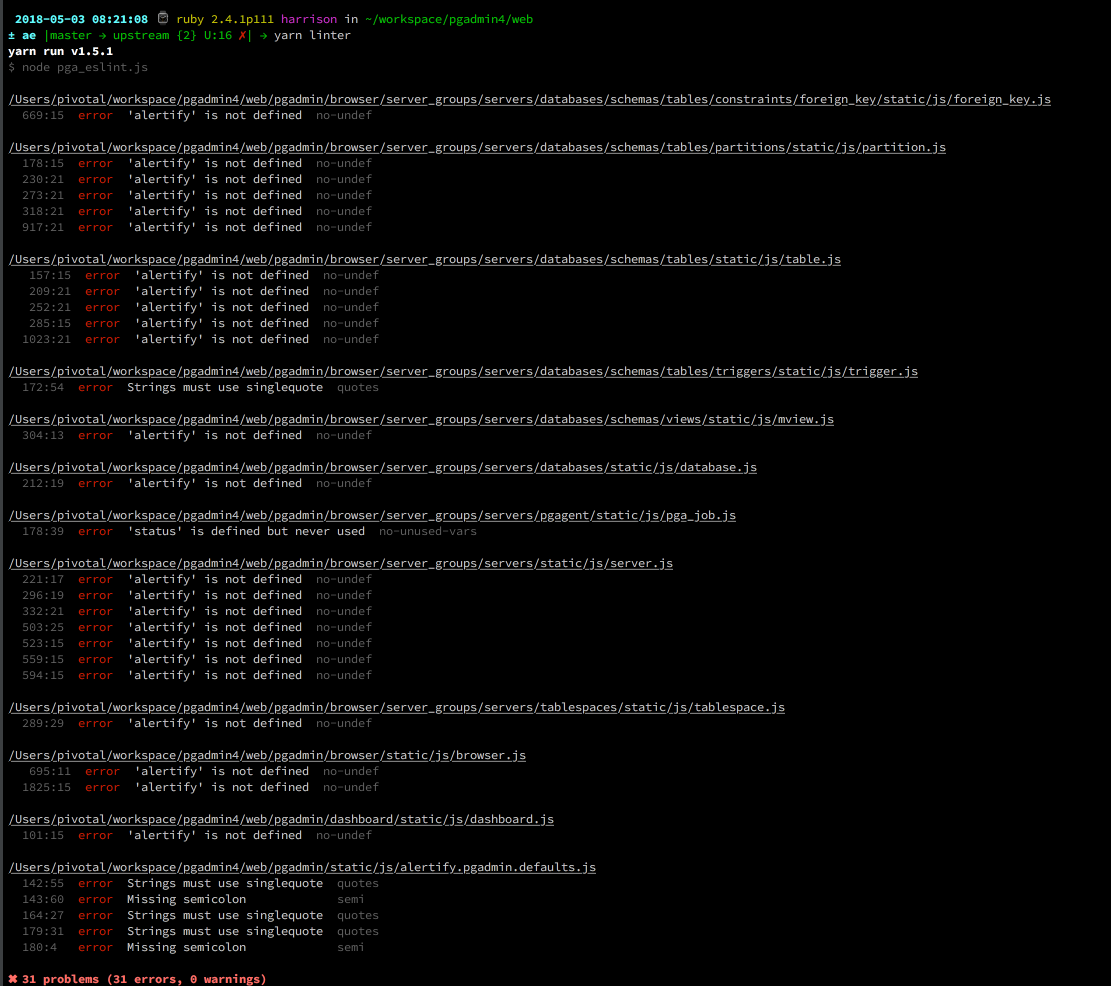Screen dimensions: 1111x986
Task: Open the partition.js file path link
Action: [x=477, y=147]
